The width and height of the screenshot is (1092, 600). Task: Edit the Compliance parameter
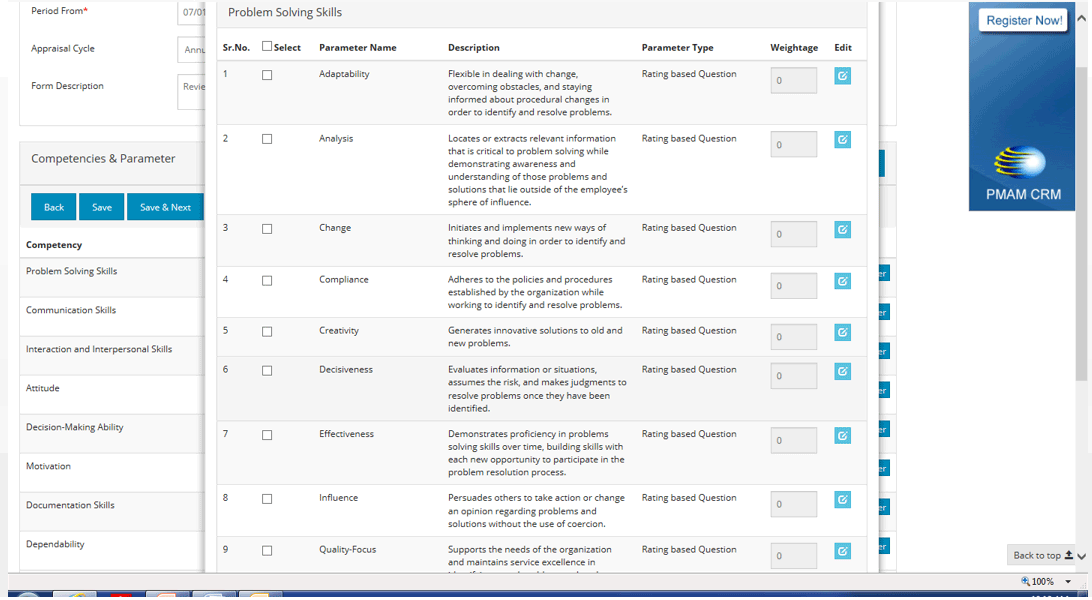842,281
